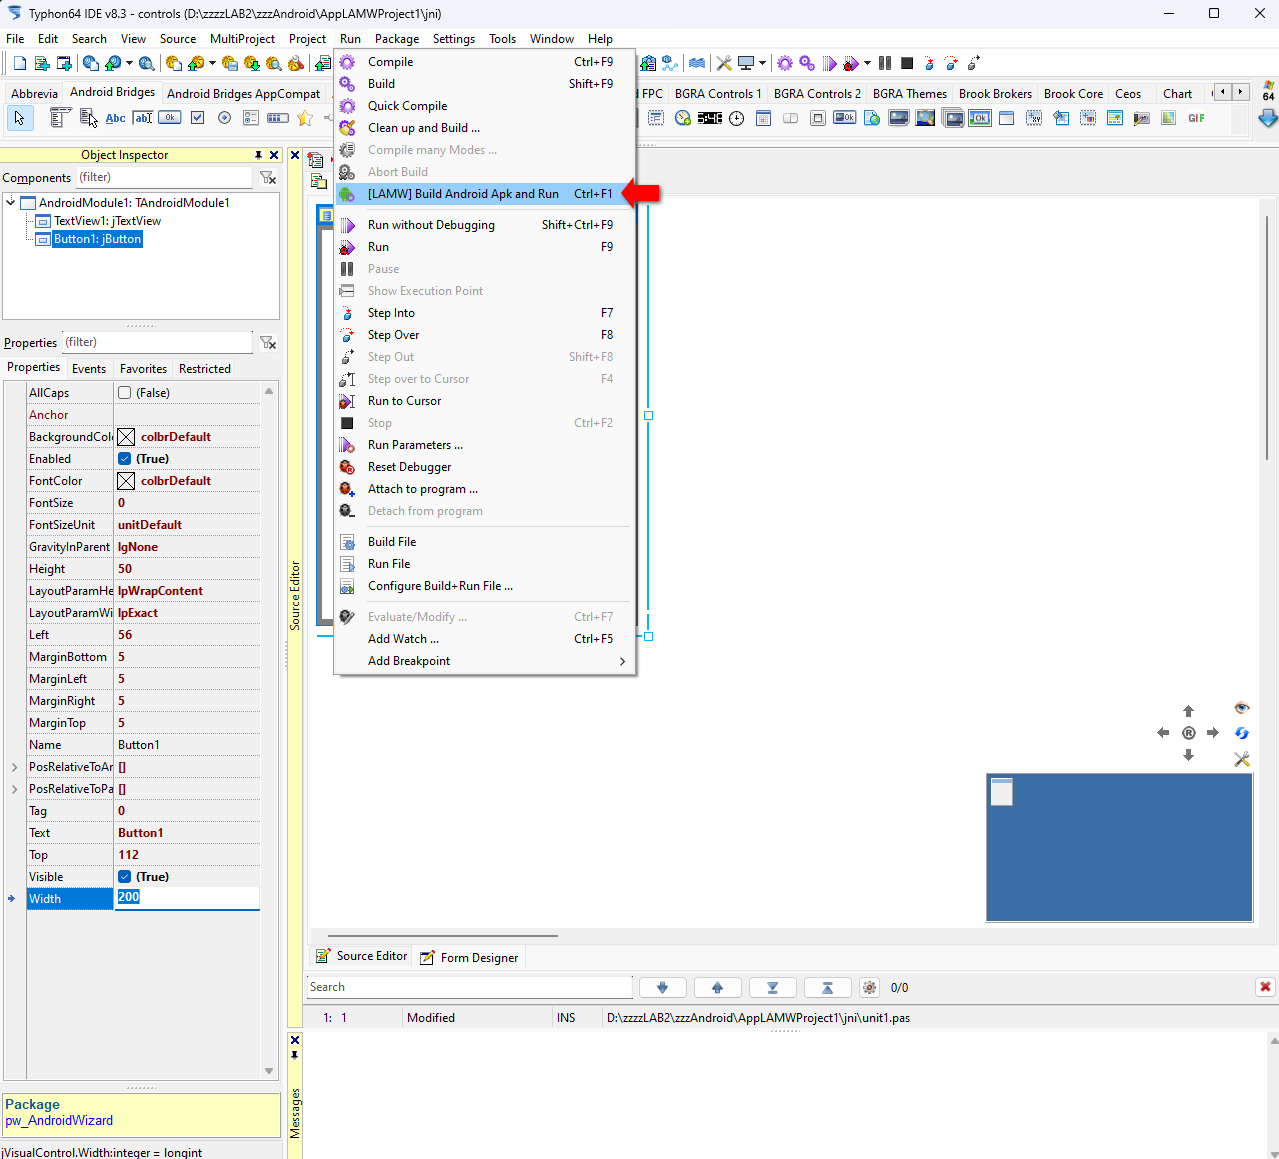Expand the PosRelativeToParent property
This screenshot has width=1279, height=1159.
point(14,789)
